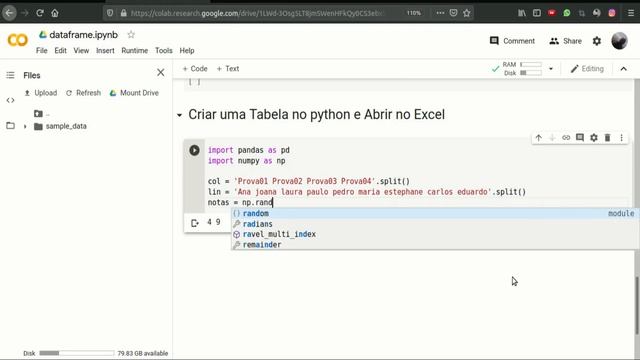Open user account avatar

[619, 41]
